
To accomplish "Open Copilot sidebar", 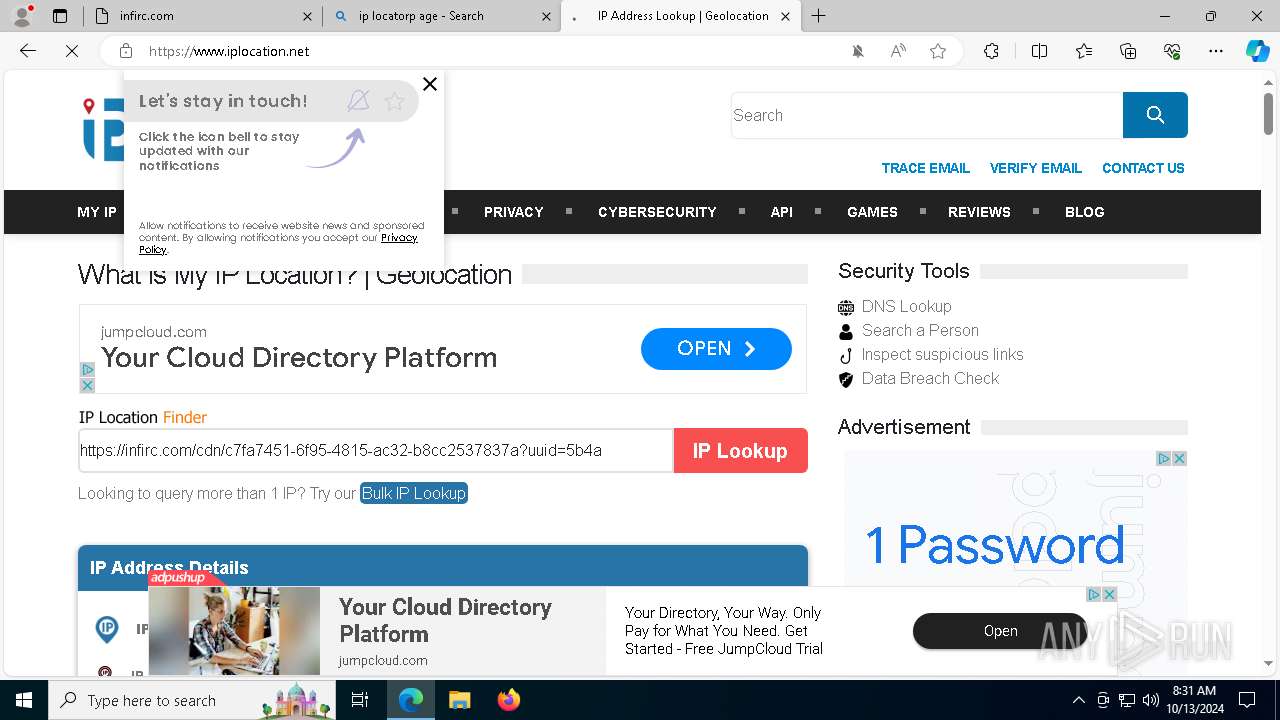I will (x=1257, y=51).
